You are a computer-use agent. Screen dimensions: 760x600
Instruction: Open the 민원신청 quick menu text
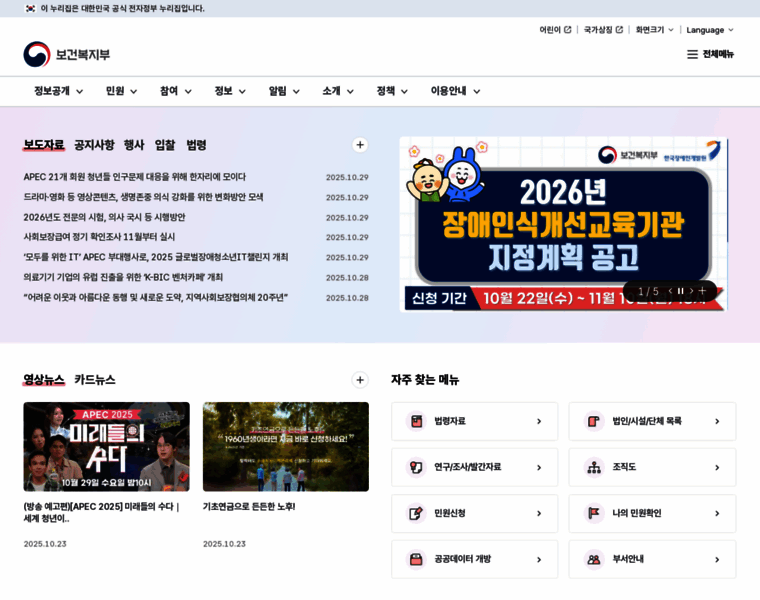(450, 513)
